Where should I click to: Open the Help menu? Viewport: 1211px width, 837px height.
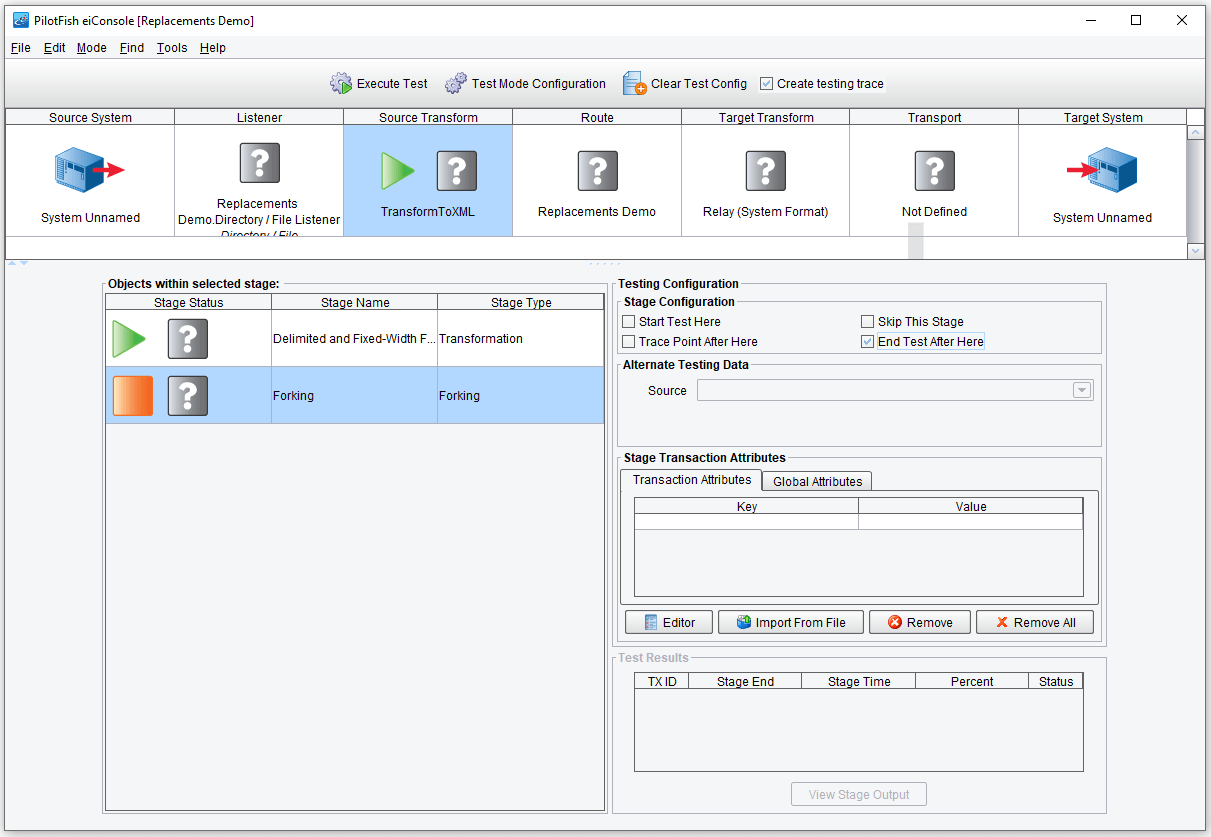pos(213,48)
